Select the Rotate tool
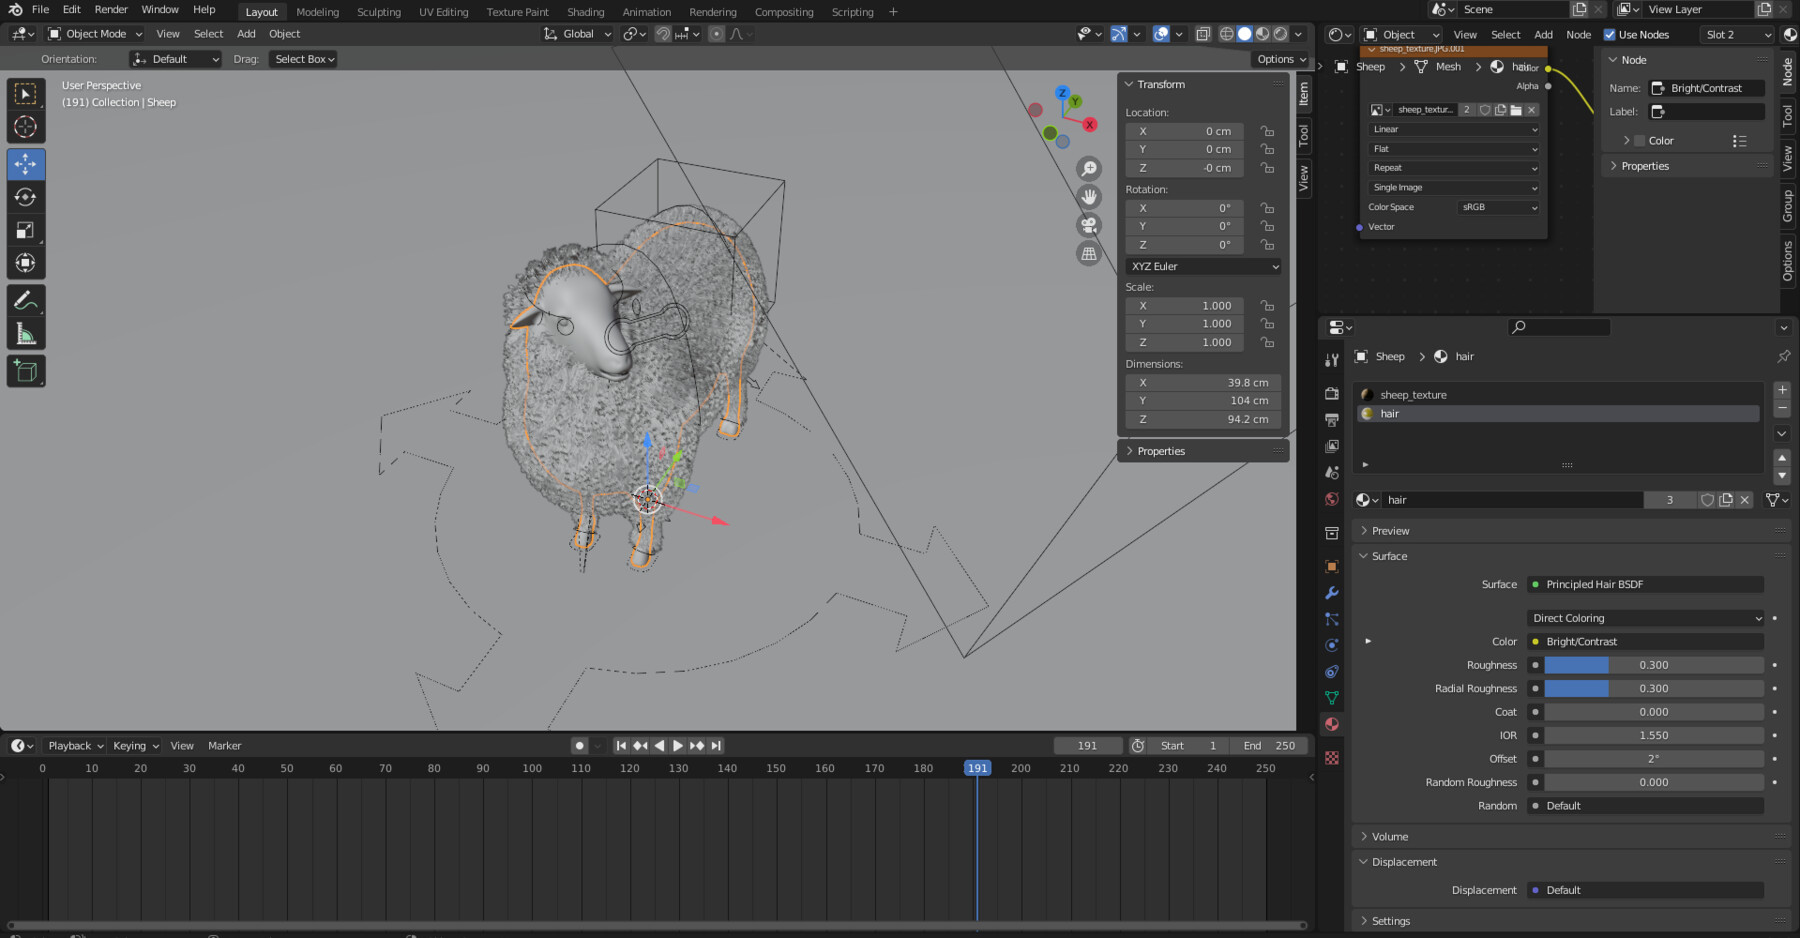The width and height of the screenshot is (1800, 938). pos(26,197)
